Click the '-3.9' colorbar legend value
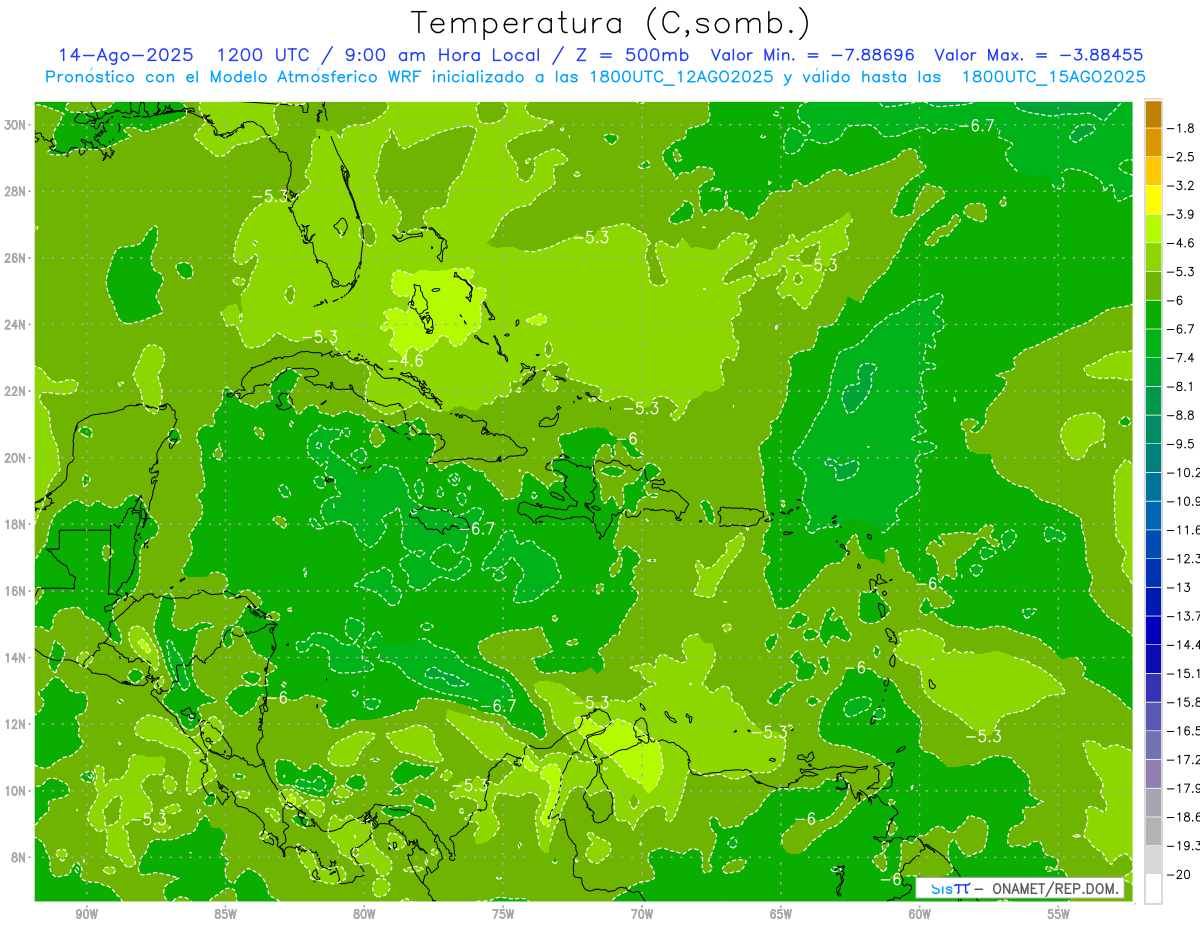This screenshot has width=1200, height=927. tap(1182, 214)
